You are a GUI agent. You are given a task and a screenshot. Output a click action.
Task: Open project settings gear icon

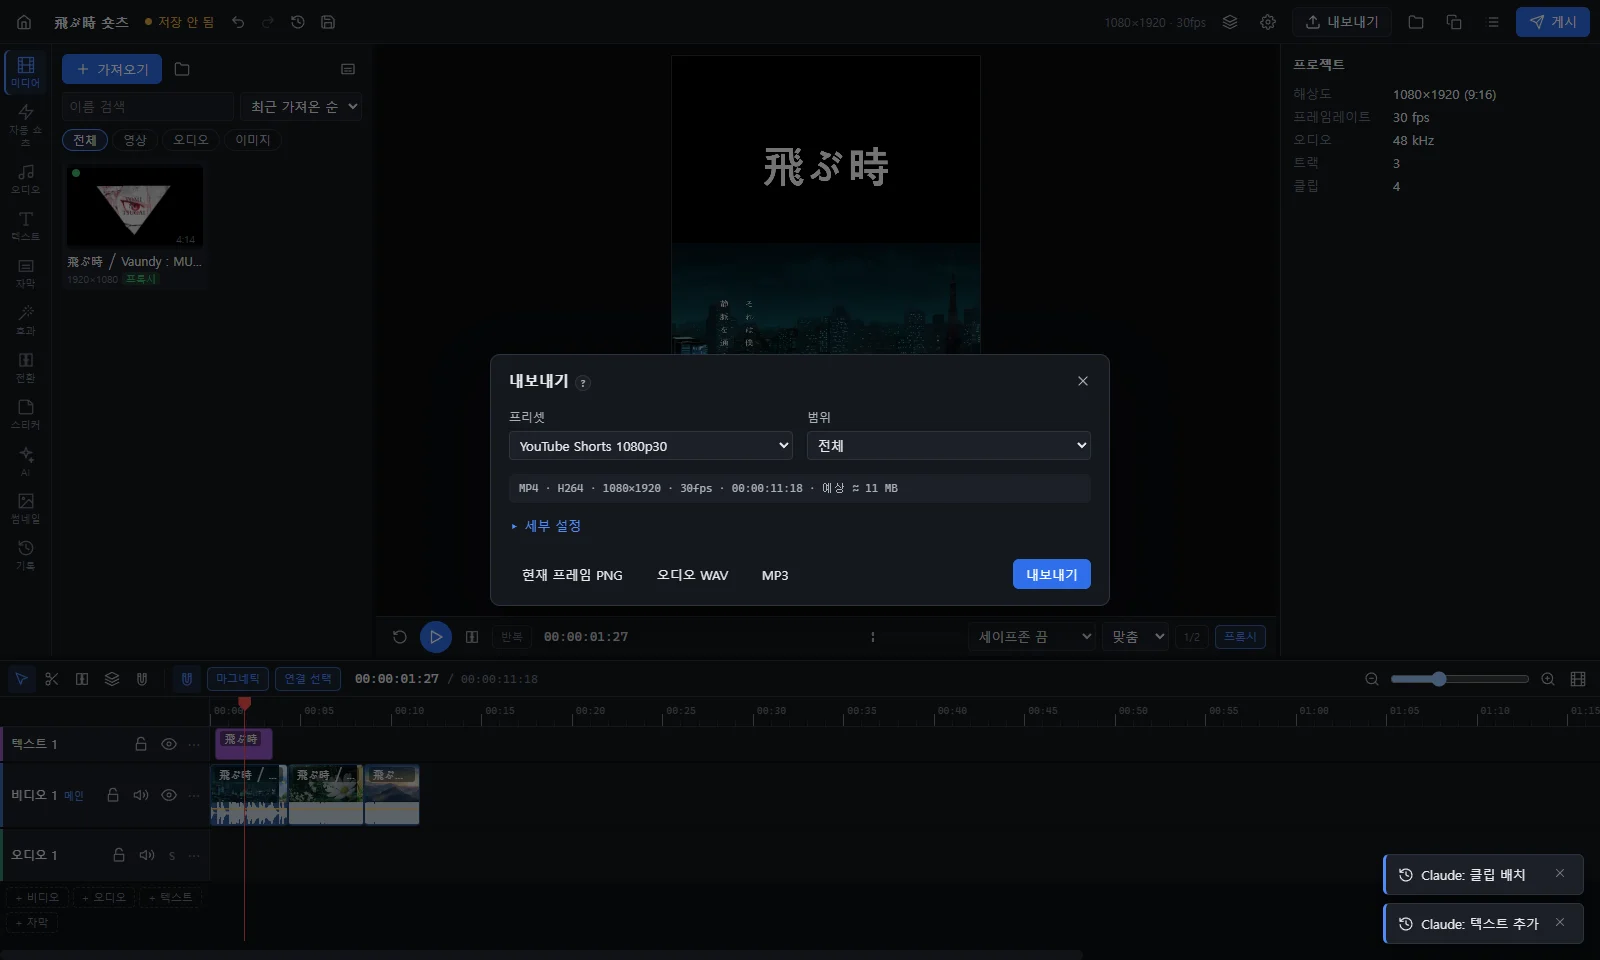pyautogui.click(x=1268, y=22)
